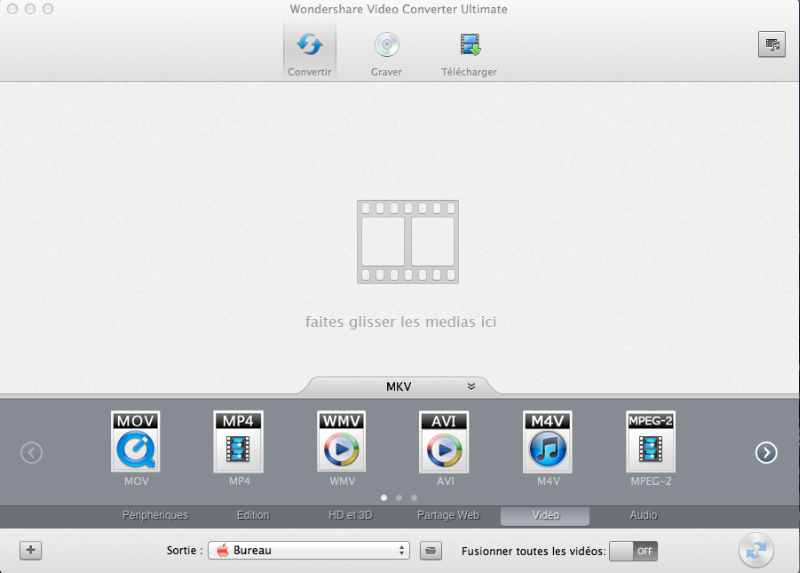The height and width of the screenshot is (573, 800).
Task: Open the media browser icon at top right
Action: pyautogui.click(x=771, y=45)
